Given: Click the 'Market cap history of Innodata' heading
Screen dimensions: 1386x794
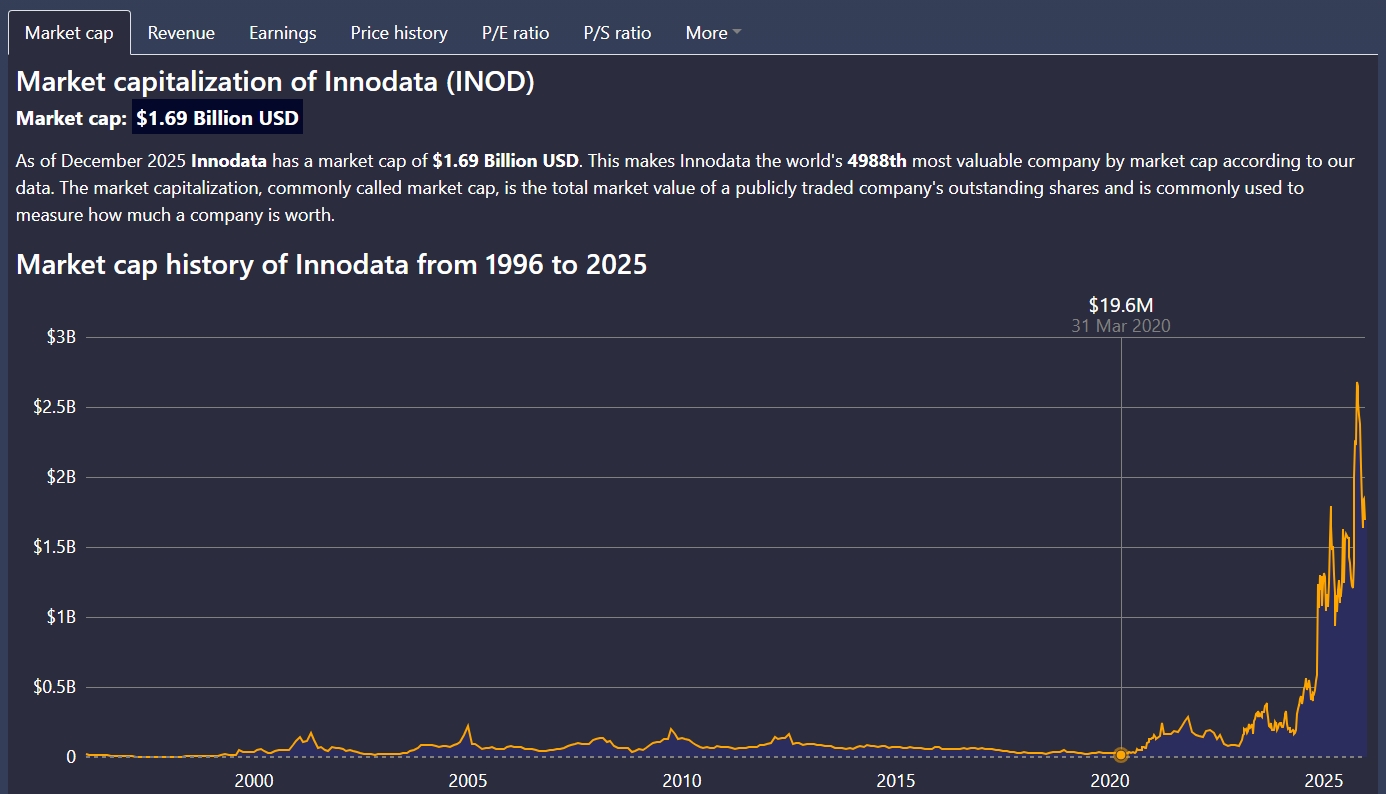Looking at the screenshot, I should coord(332,265).
